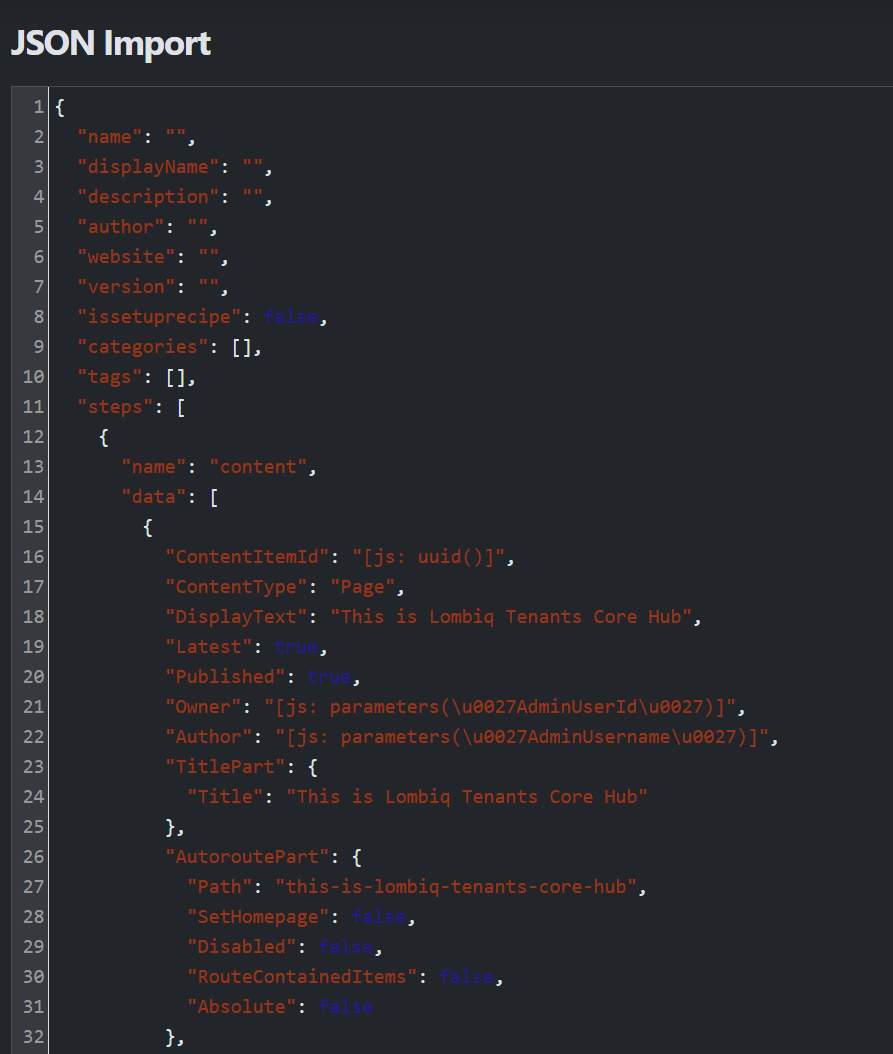Click the "Title" key on line 24
893x1054 pixels.
pyautogui.click(x=225, y=797)
